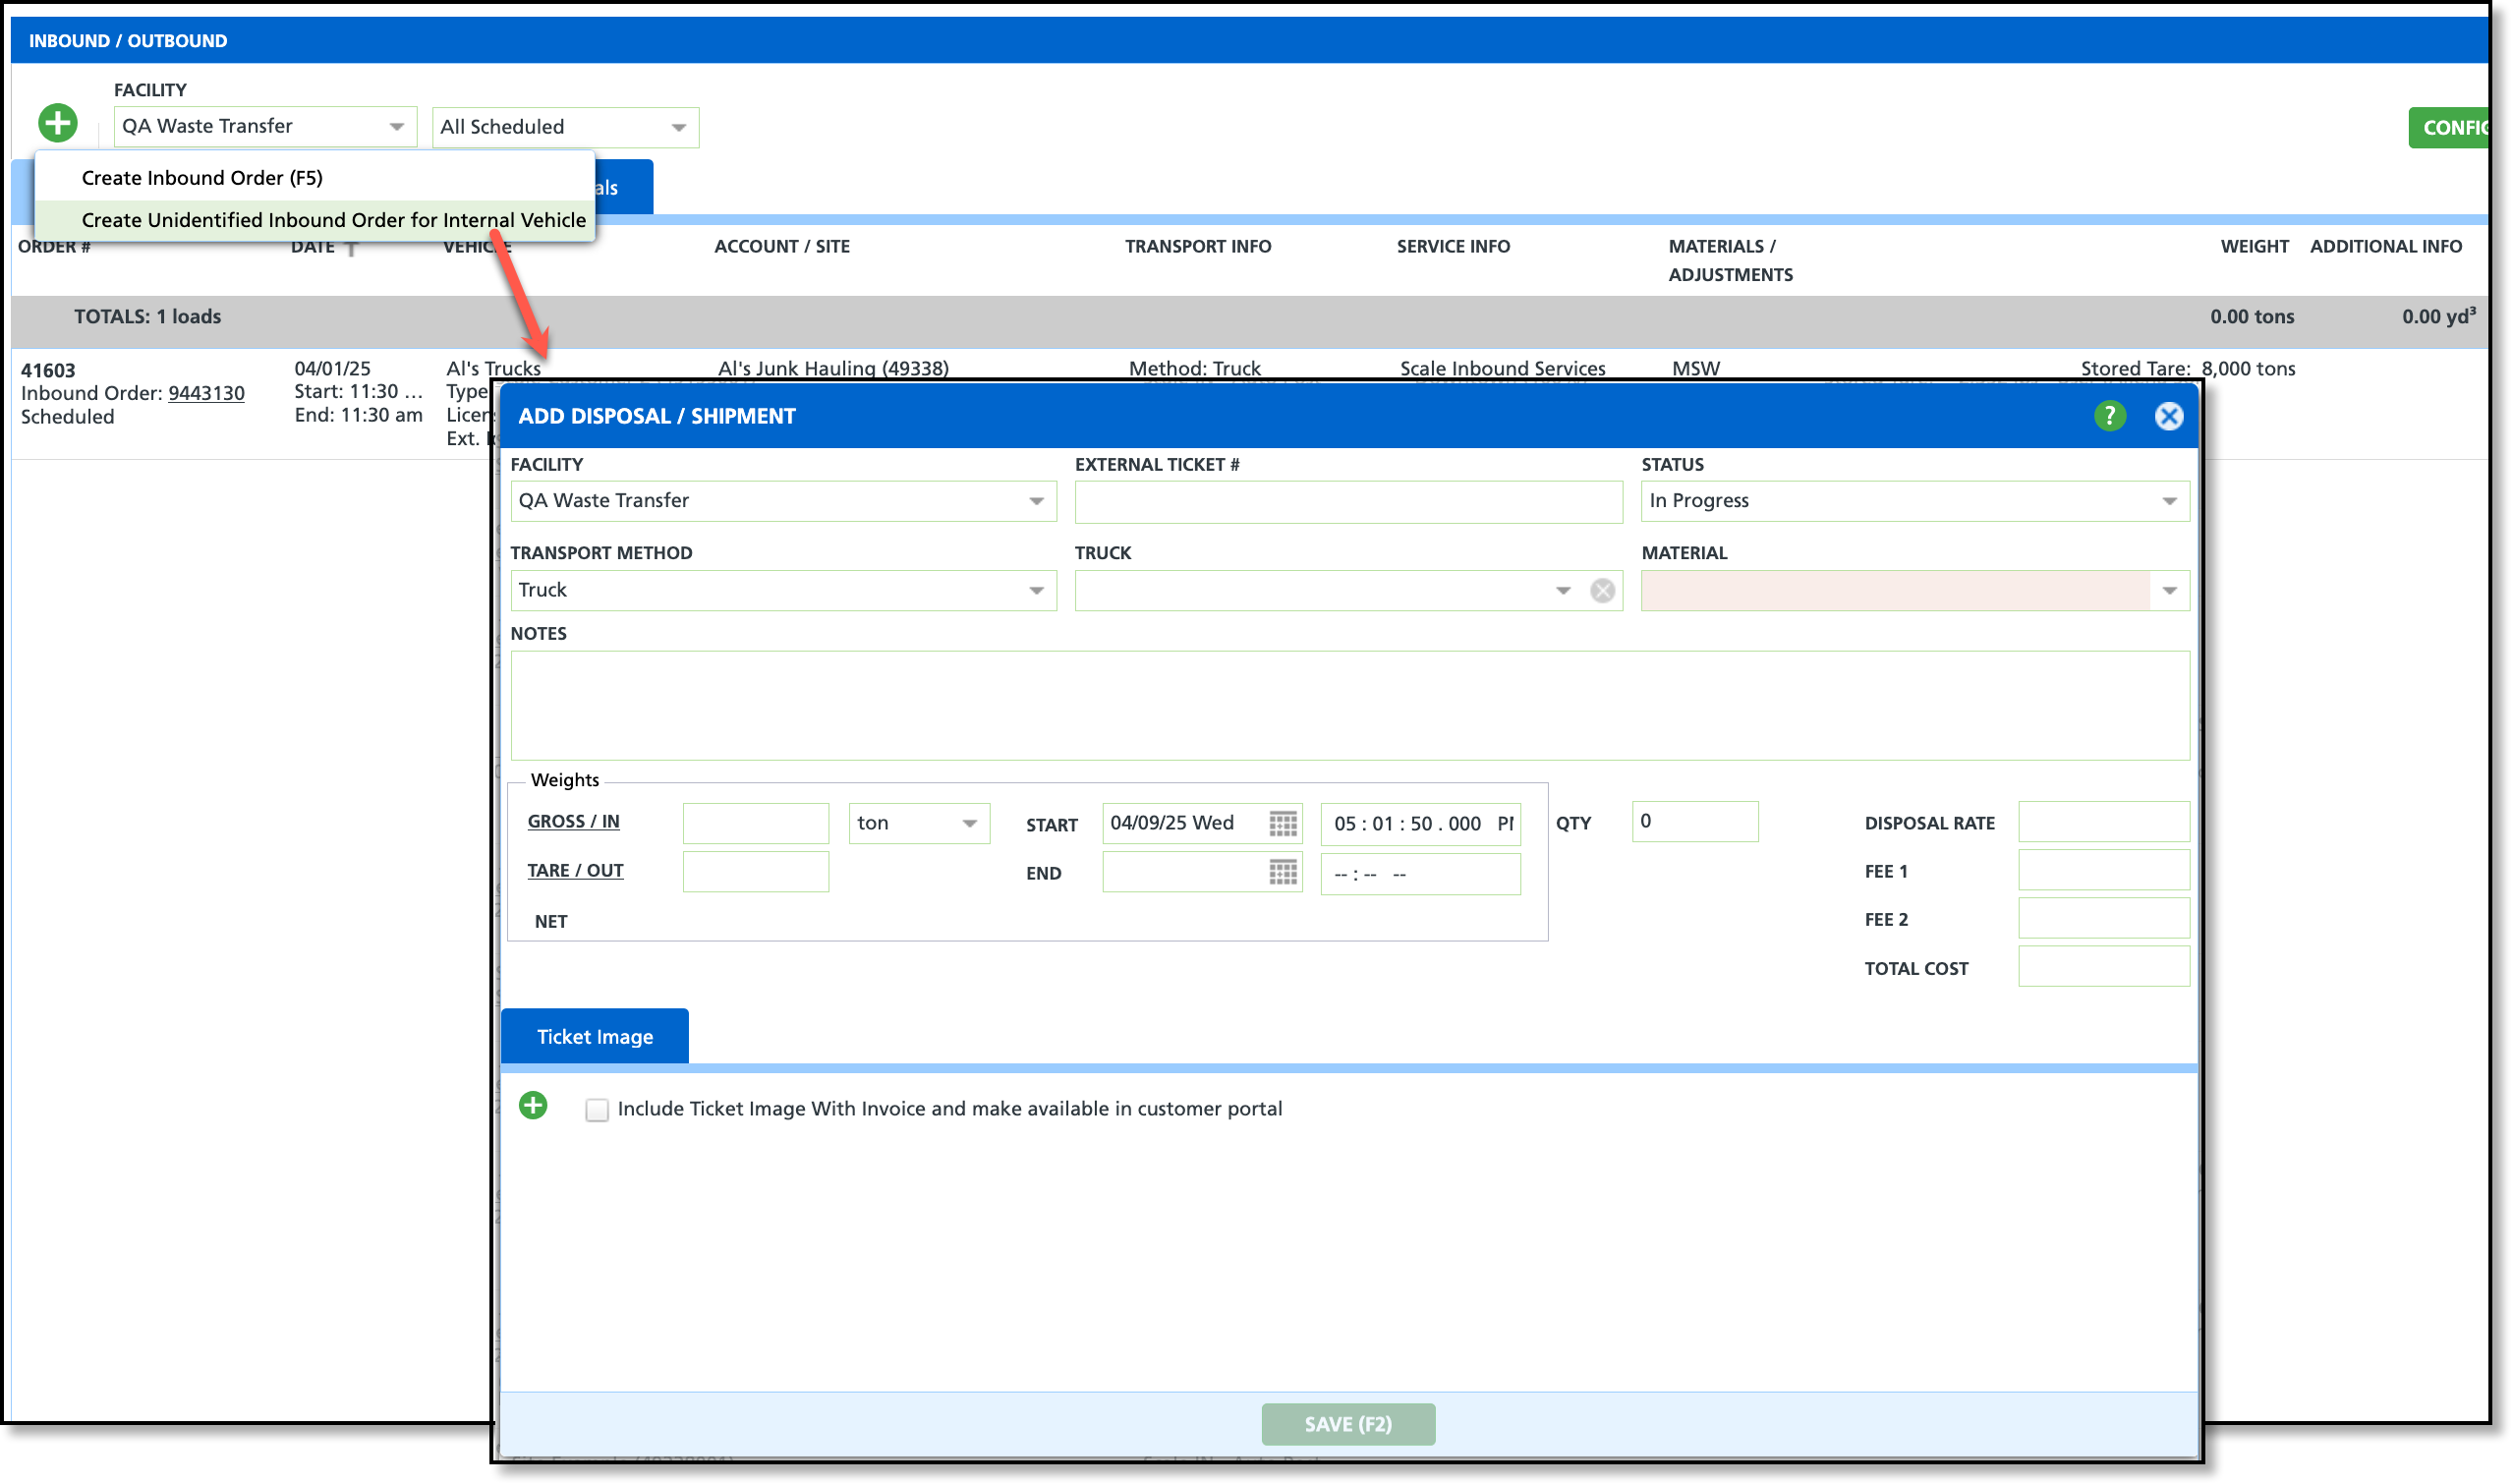Add a ticket image with plus icon
Viewport: 2512px width, 1484px height.
click(x=533, y=1106)
